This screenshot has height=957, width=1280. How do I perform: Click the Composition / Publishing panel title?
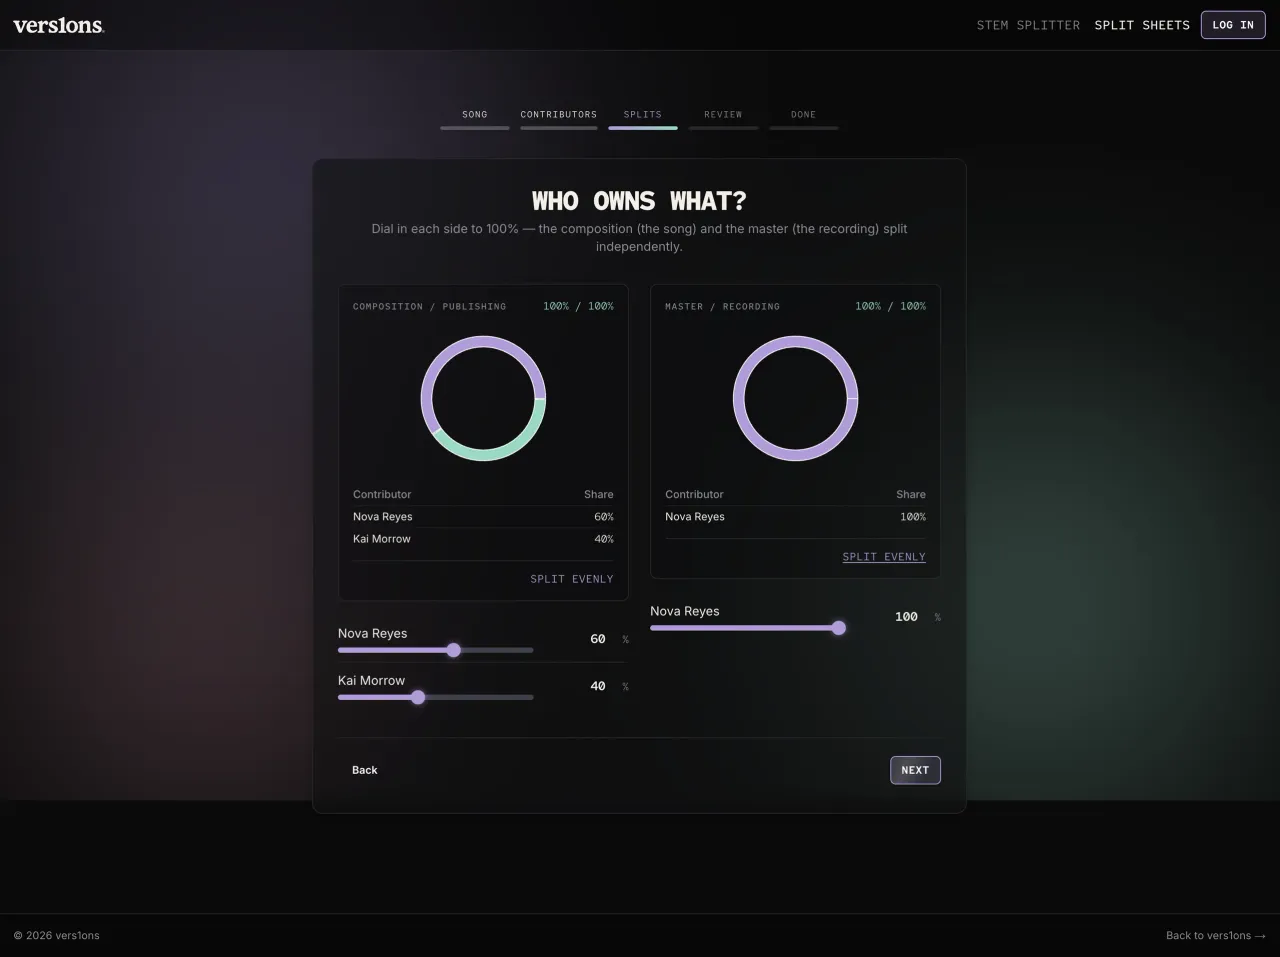430,306
